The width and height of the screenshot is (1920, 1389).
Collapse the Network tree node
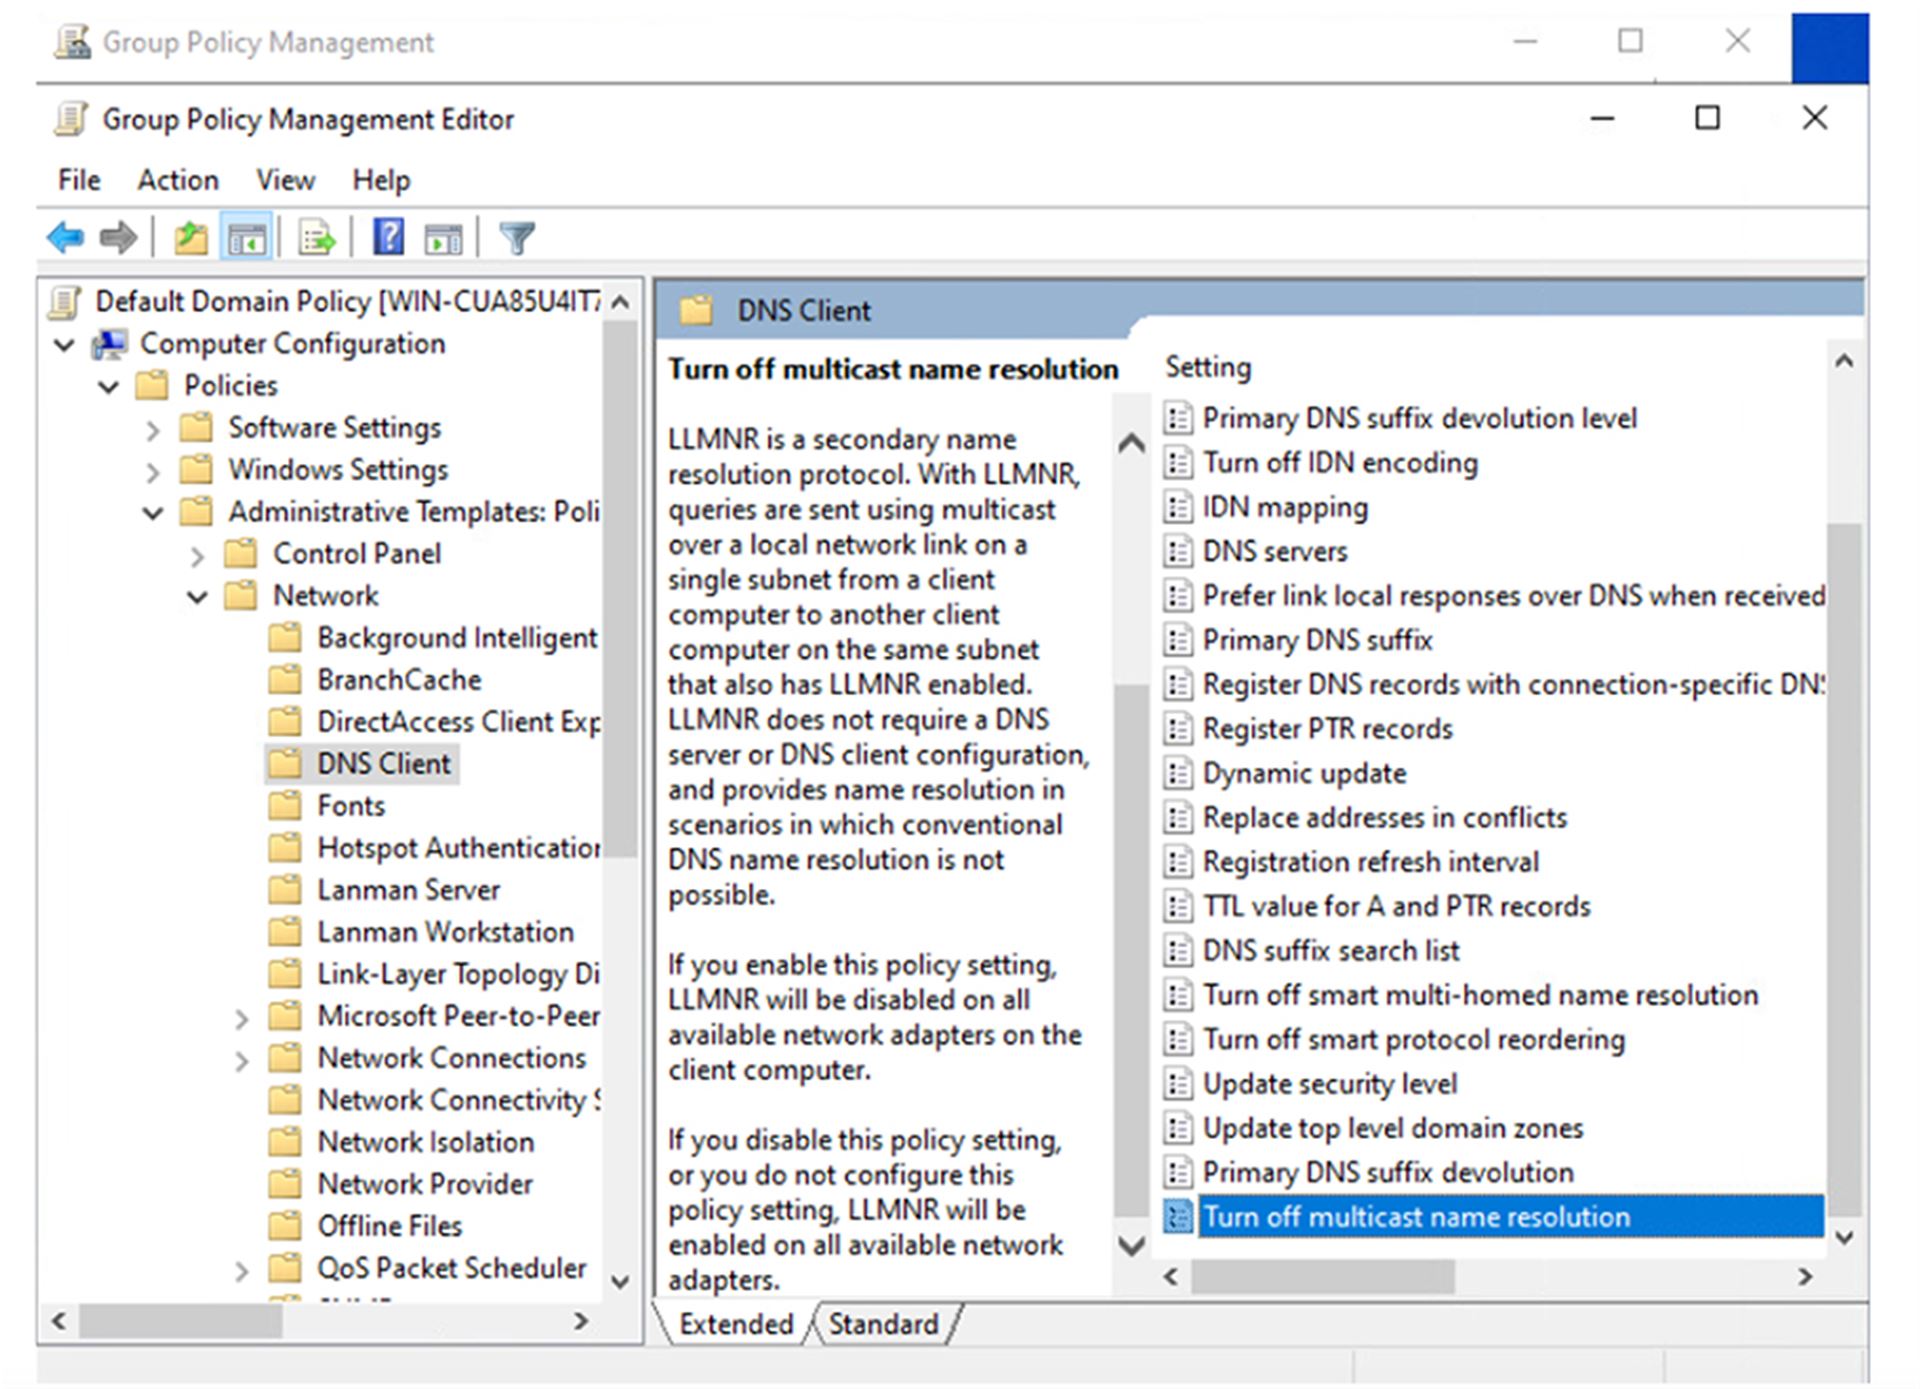(x=197, y=597)
